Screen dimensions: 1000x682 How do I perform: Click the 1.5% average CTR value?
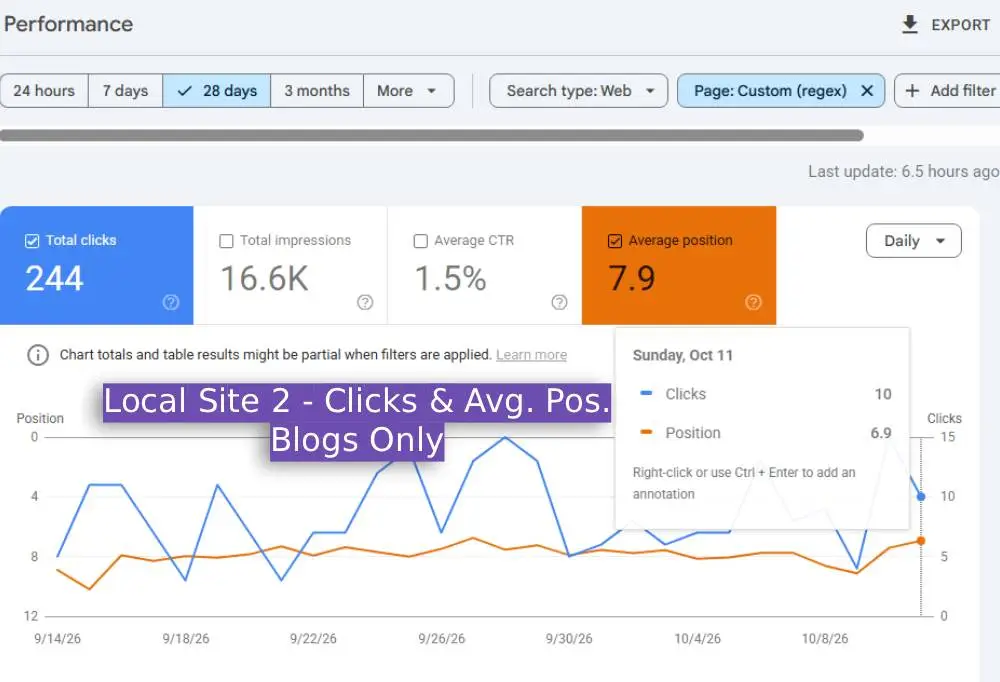click(x=450, y=278)
